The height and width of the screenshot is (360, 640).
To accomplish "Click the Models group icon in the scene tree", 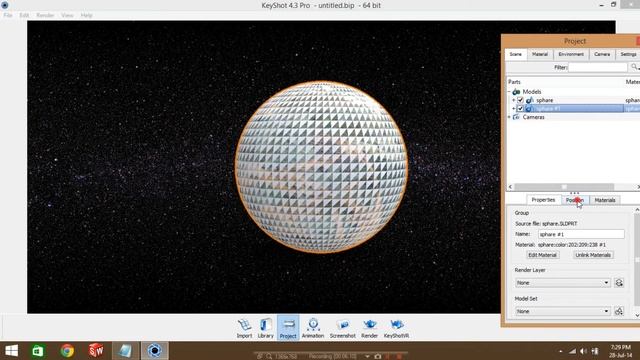I will click(x=516, y=92).
